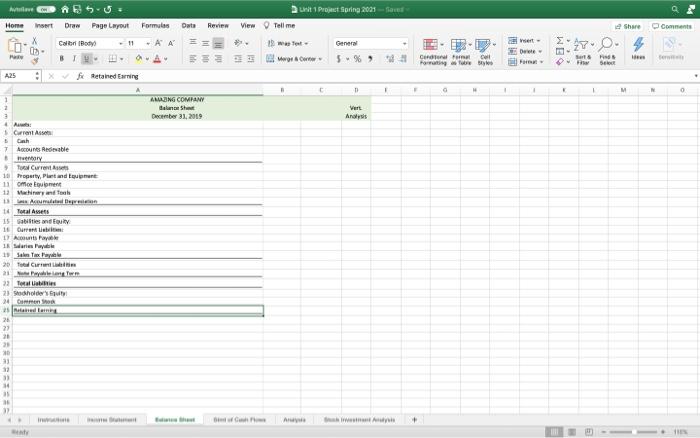This screenshot has height=438, width=700.
Task: Click the Home icon in title bar
Action: [x=65, y=9]
